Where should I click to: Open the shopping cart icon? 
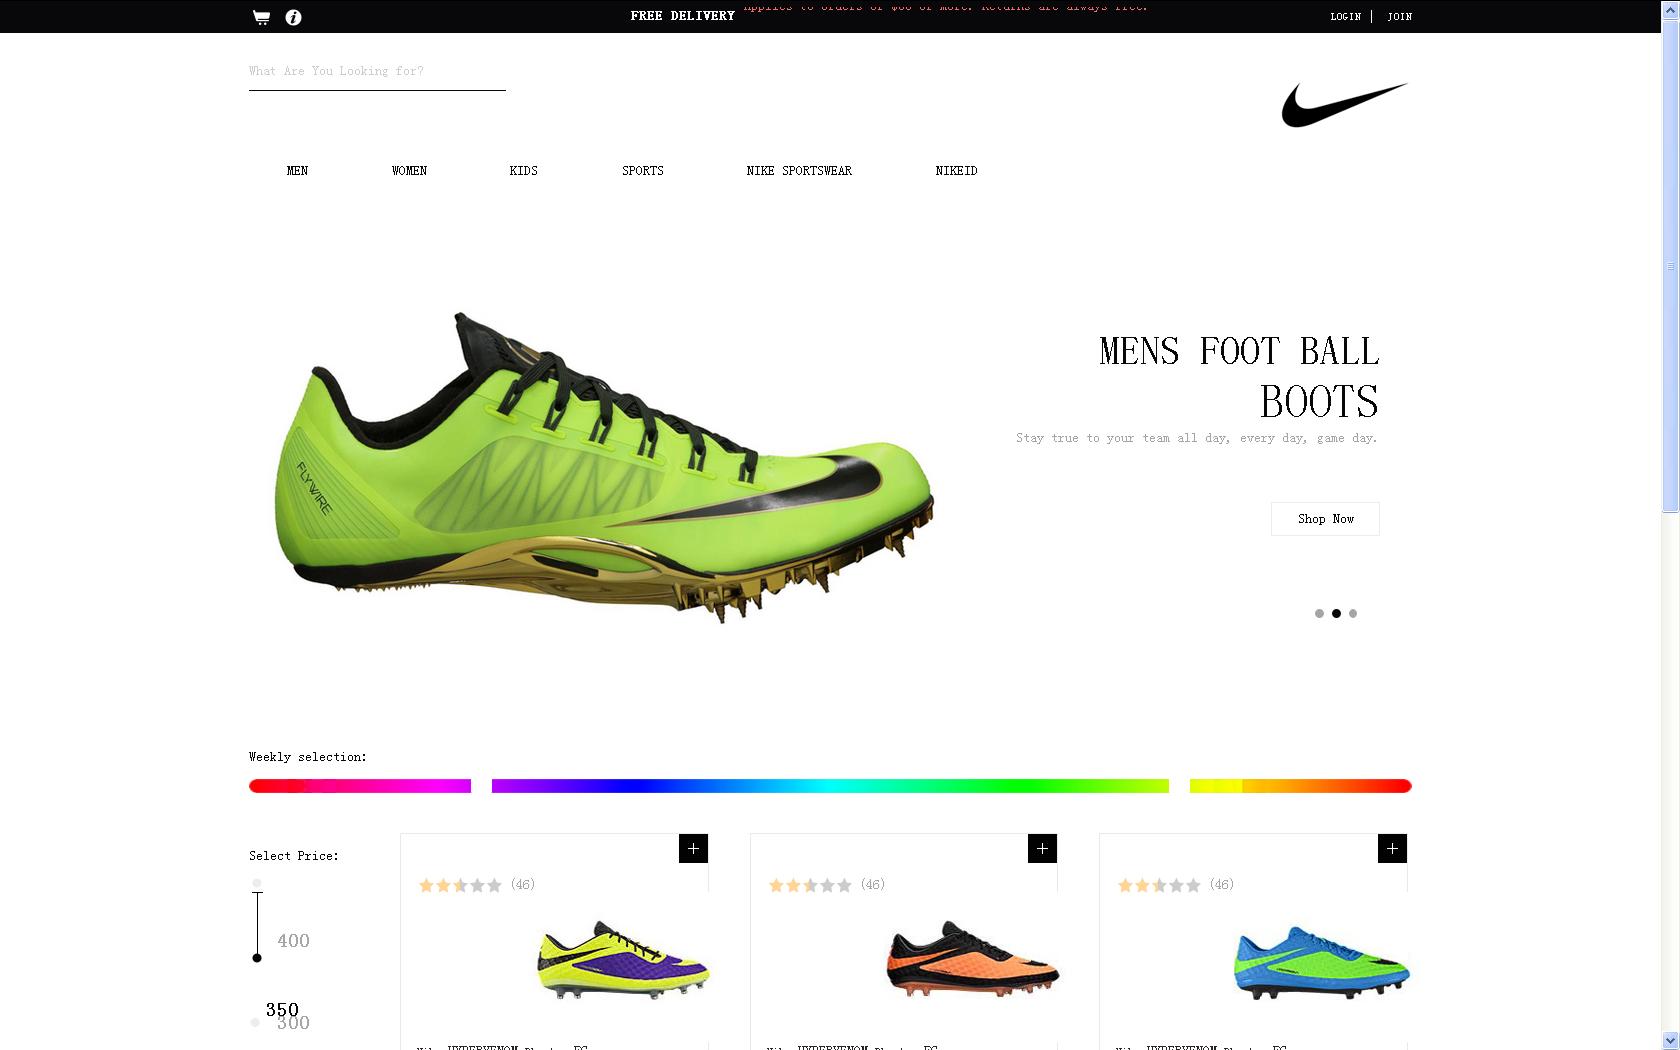261,17
